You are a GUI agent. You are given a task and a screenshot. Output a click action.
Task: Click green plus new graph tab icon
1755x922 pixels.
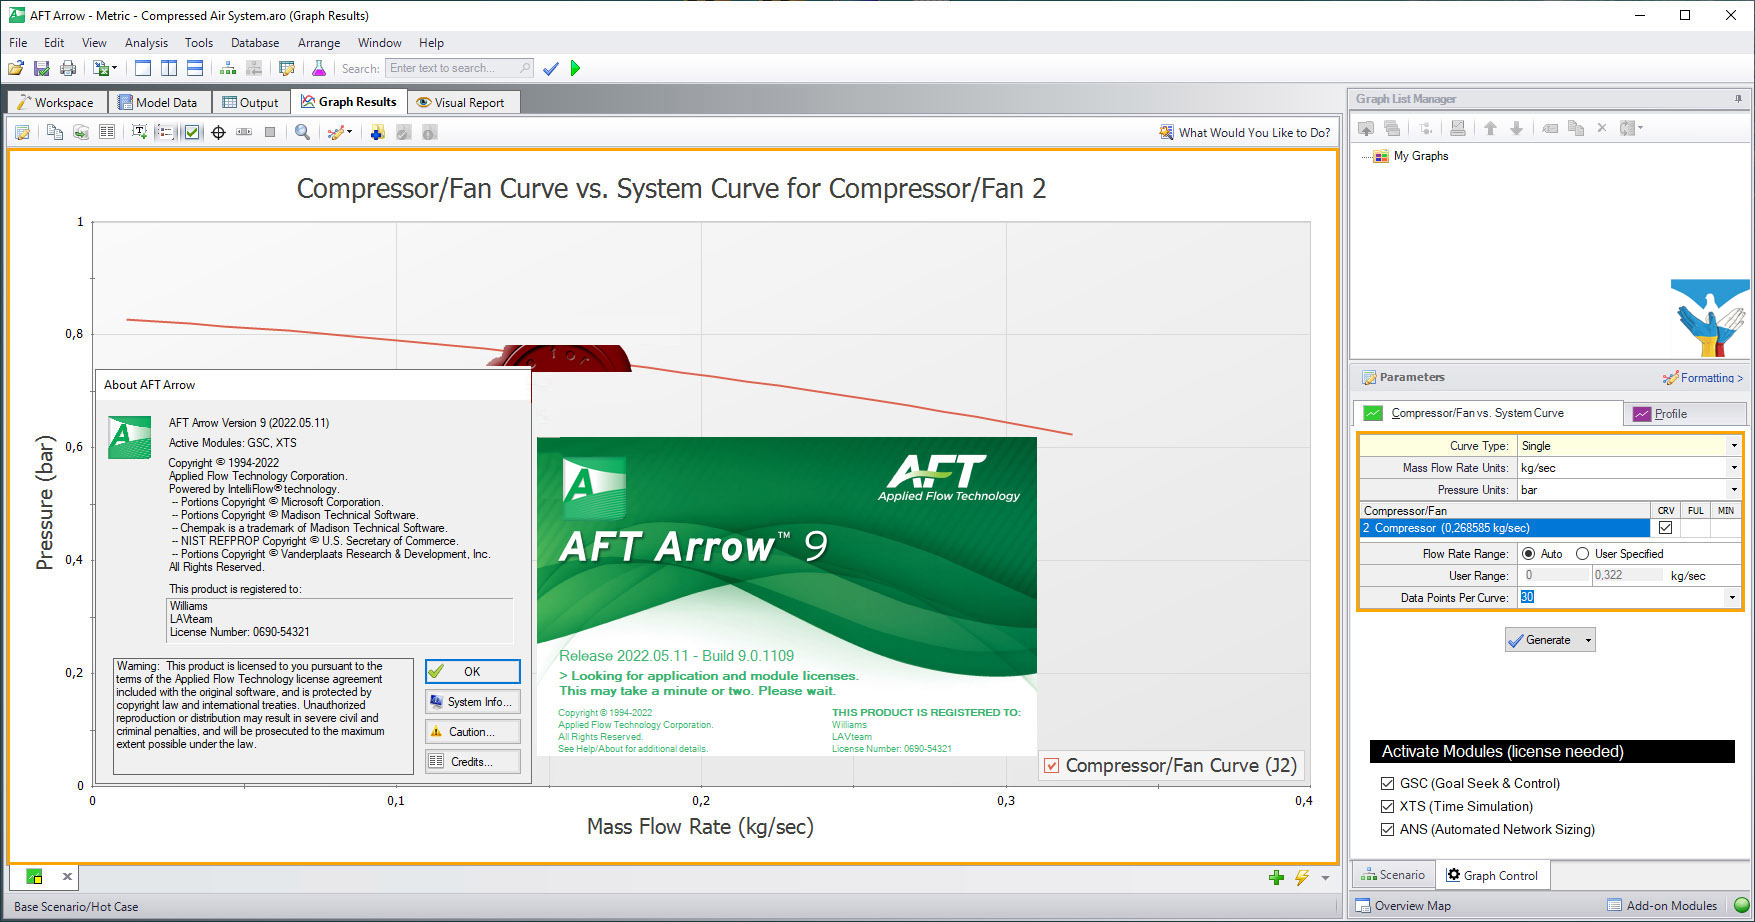point(1276,877)
